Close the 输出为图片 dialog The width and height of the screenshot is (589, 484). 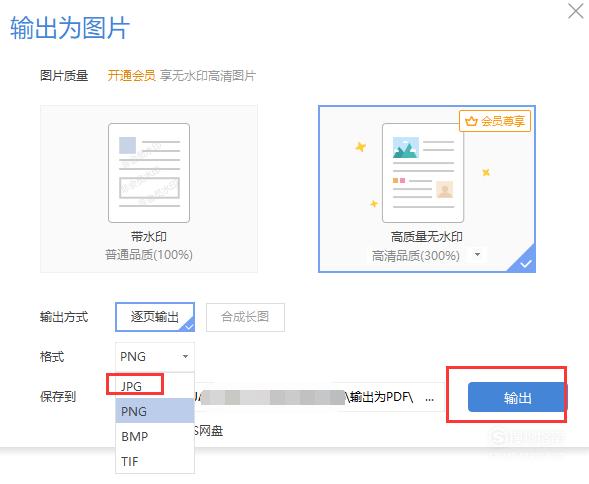(x=575, y=11)
